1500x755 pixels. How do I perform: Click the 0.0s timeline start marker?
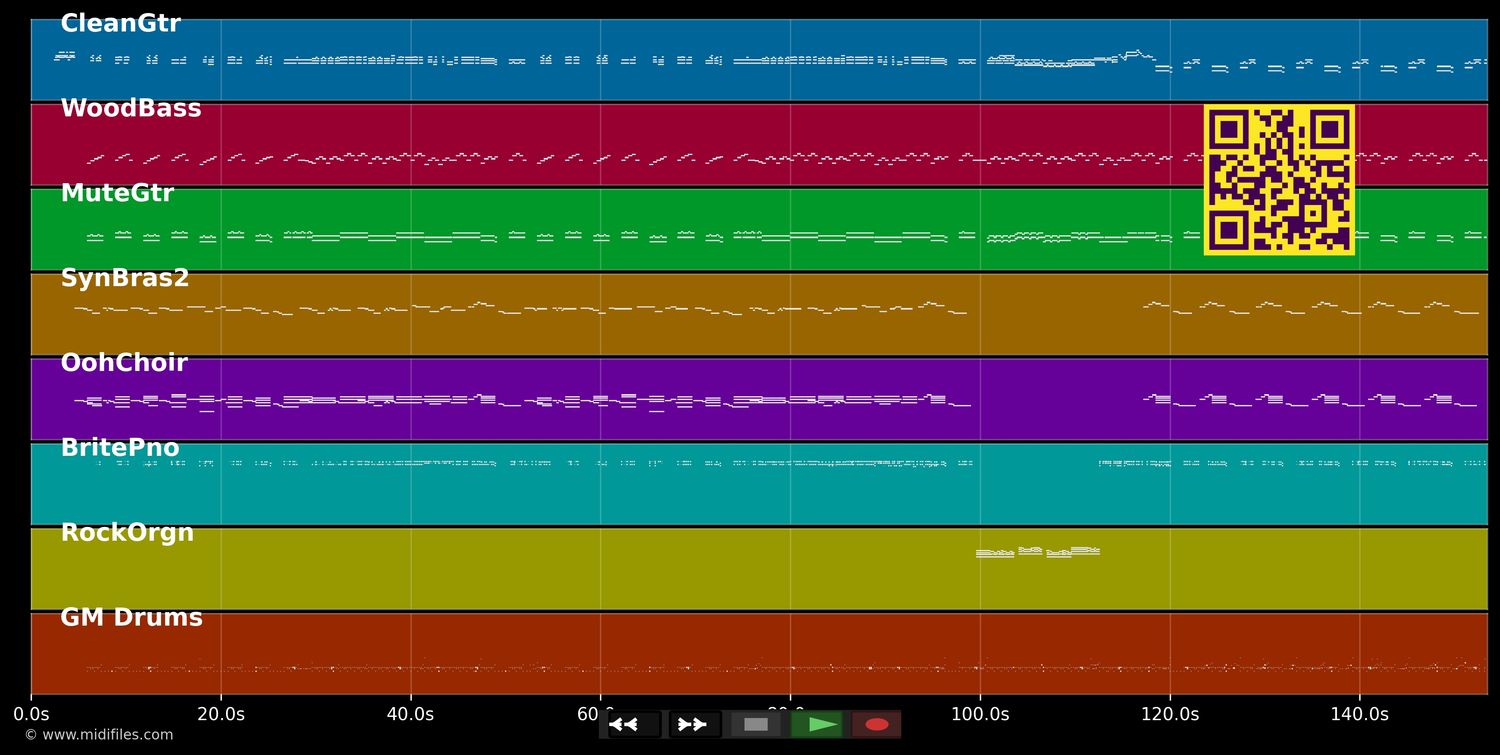click(x=31, y=714)
